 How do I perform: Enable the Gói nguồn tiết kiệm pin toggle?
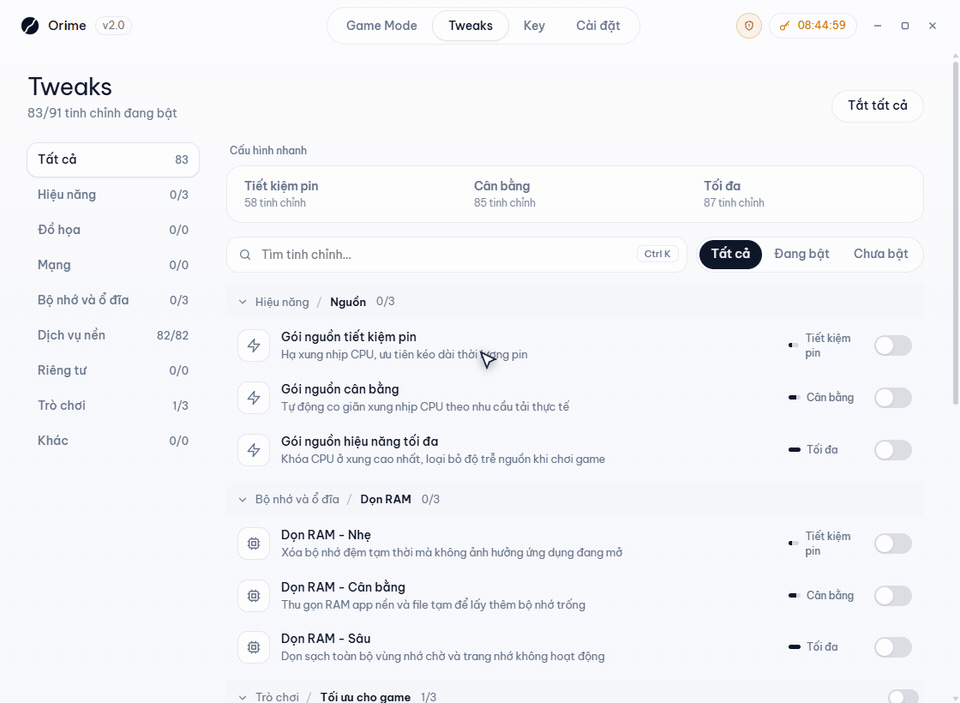(893, 345)
